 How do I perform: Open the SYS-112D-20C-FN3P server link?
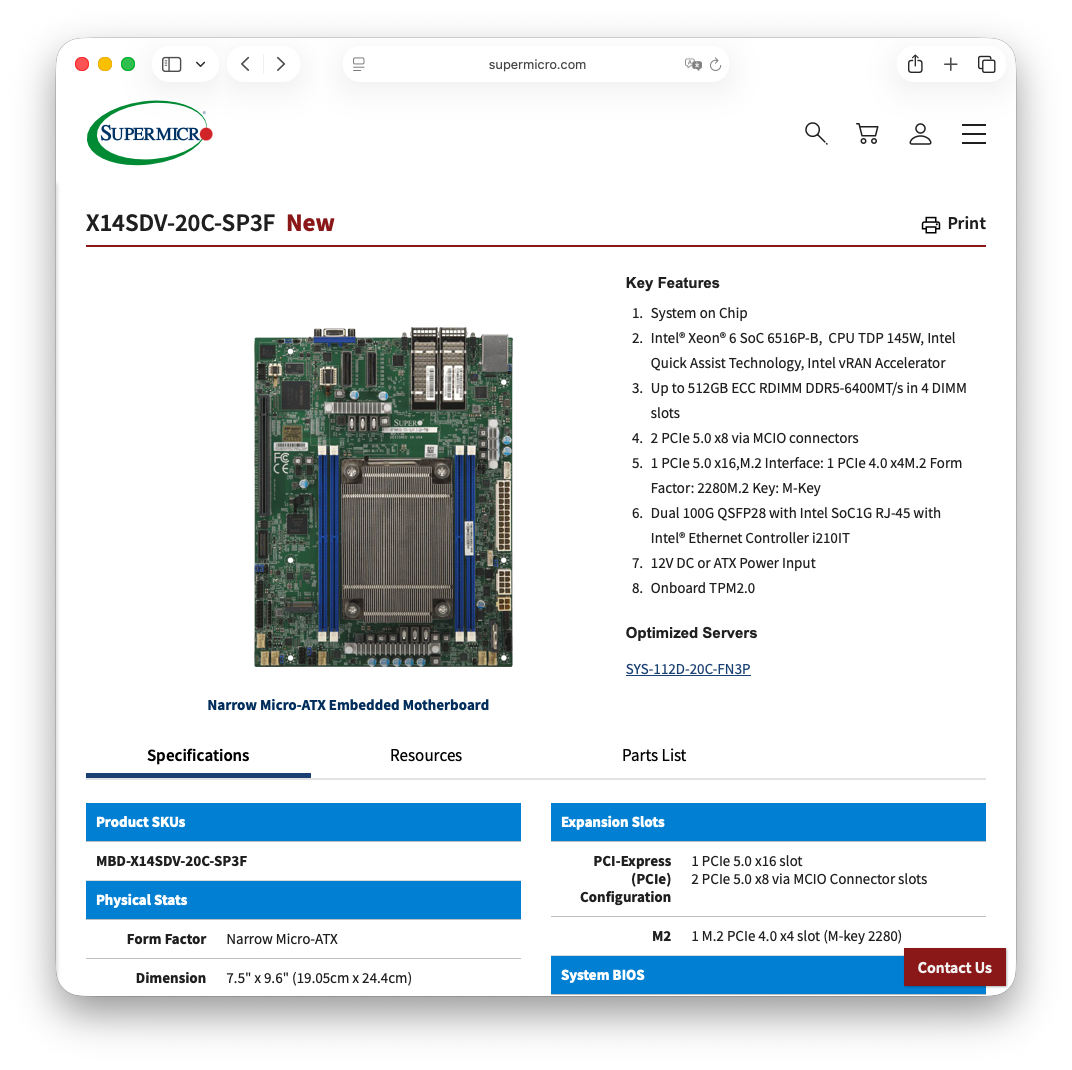pos(688,669)
